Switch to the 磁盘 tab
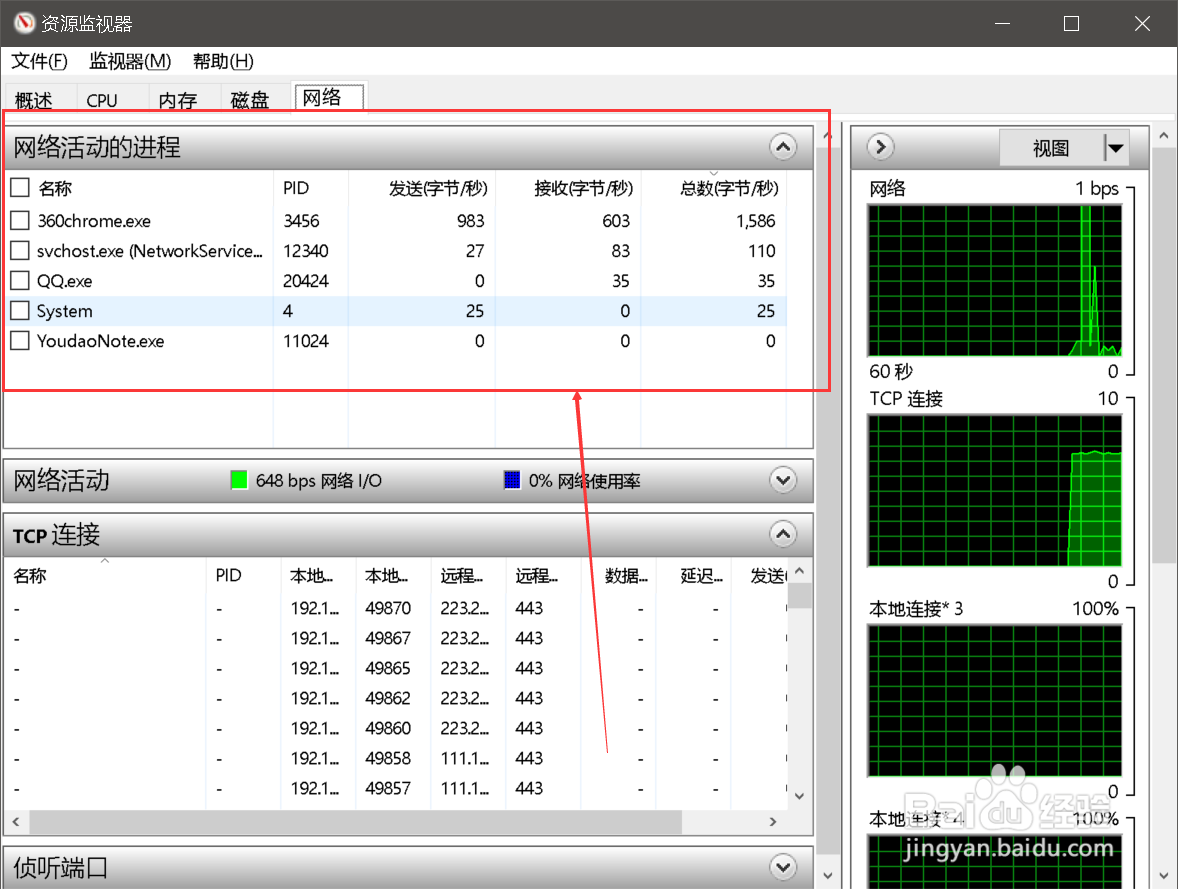Viewport: 1178px width, 889px height. click(250, 100)
